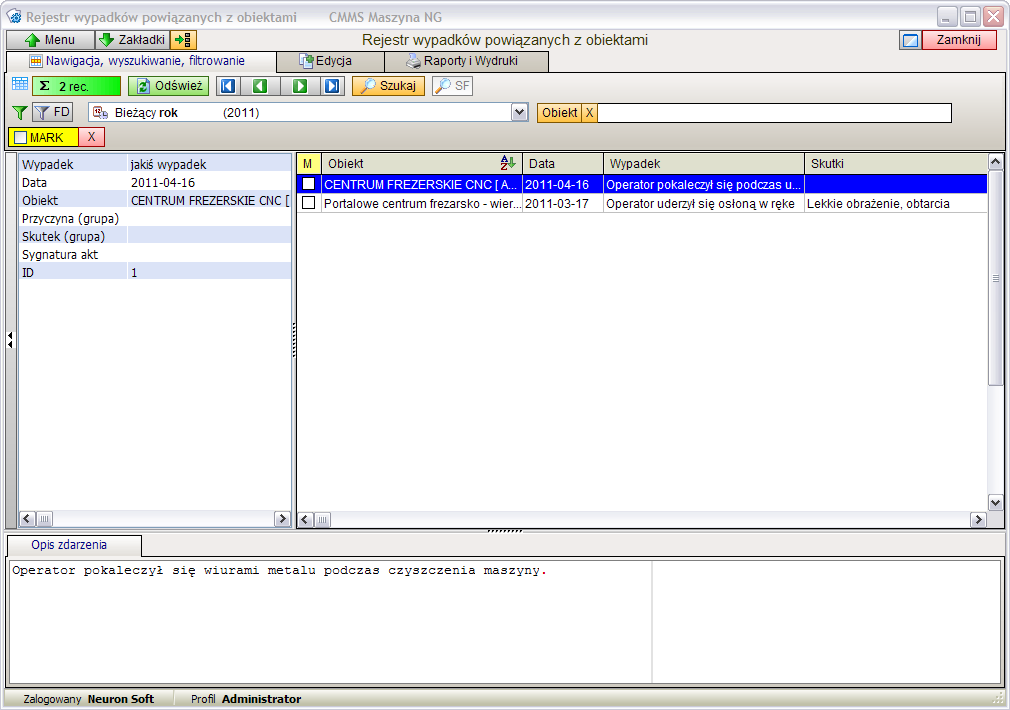Image resolution: width=1010 pixels, height=710 pixels.
Task: Jump to last record icon
Action: click(x=332, y=86)
